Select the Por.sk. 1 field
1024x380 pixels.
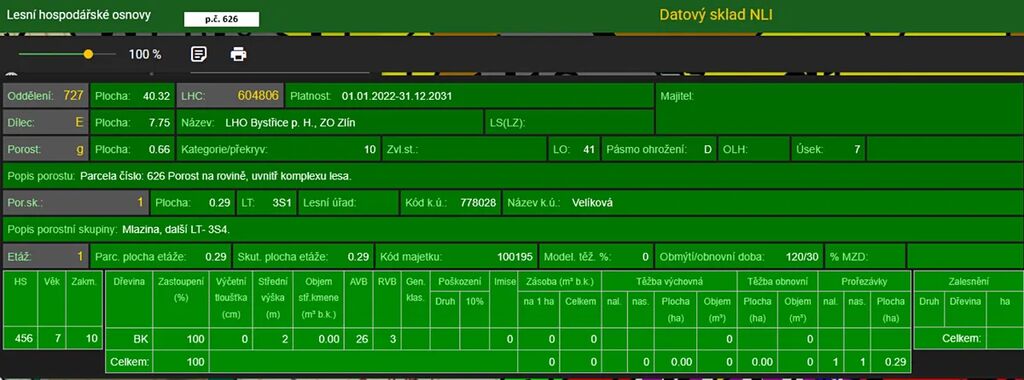[75, 202]
